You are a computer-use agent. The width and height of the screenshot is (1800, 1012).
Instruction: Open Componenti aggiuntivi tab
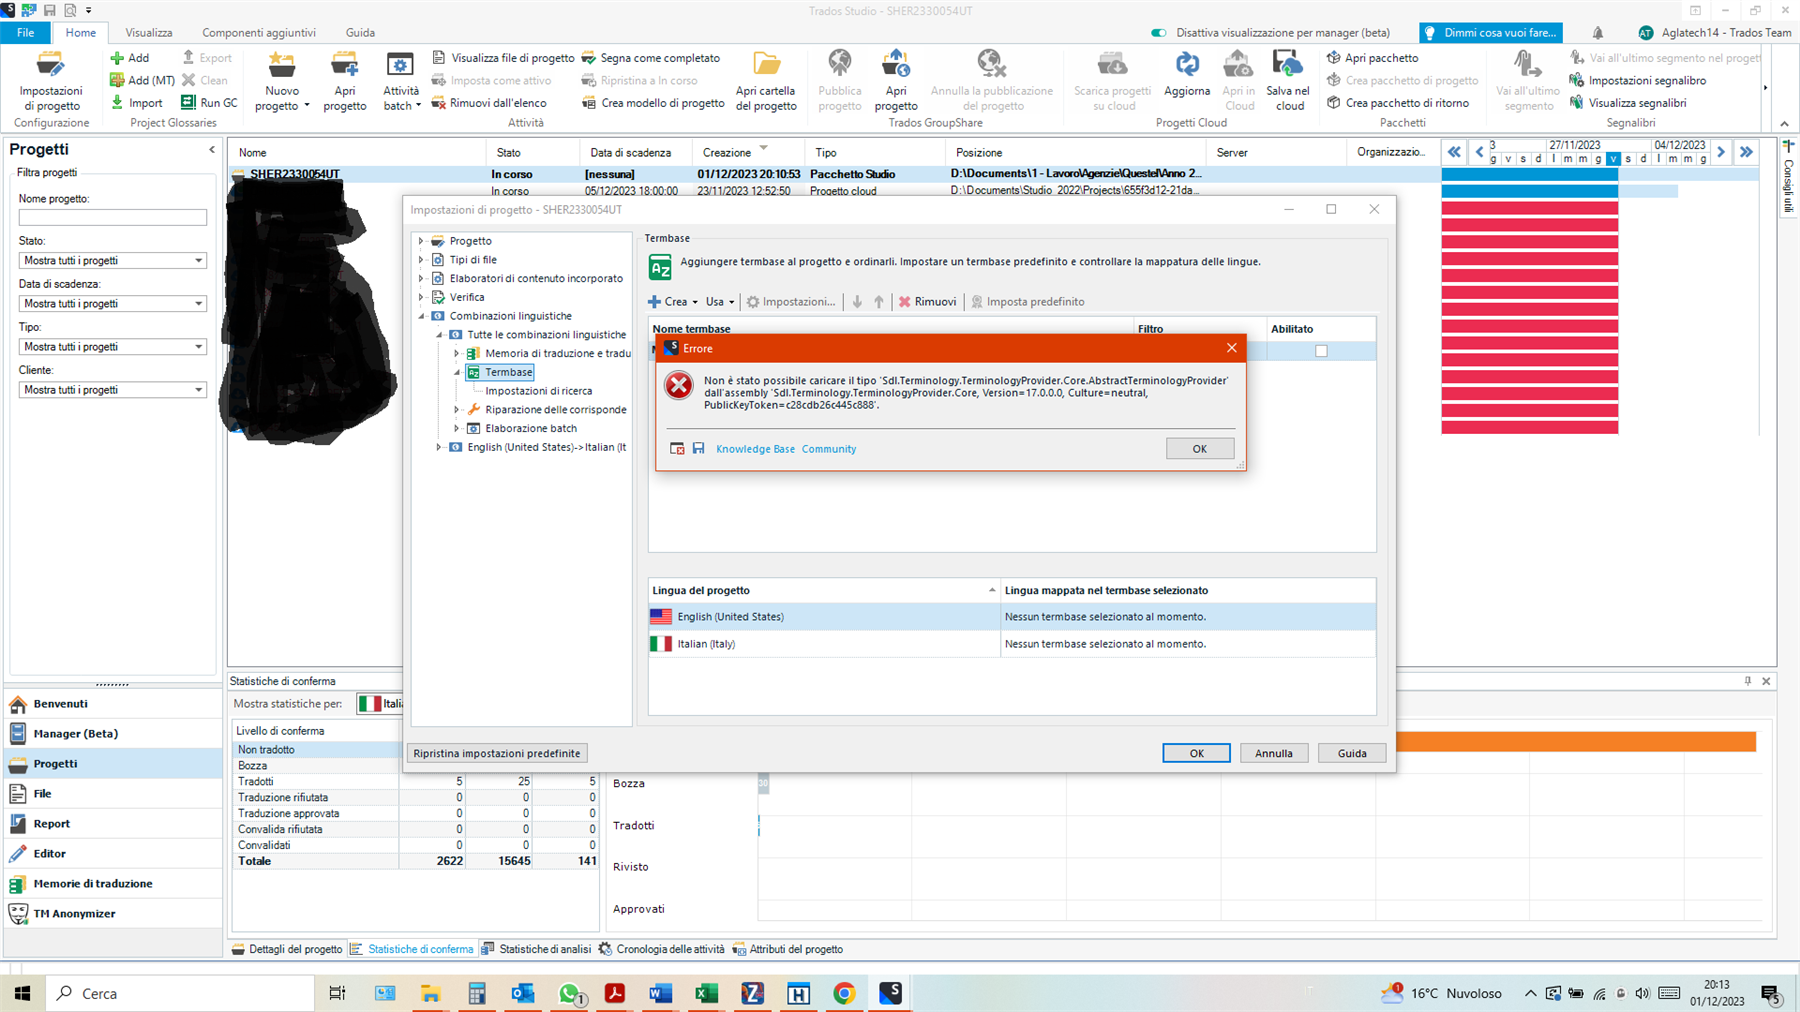point(259,33)
